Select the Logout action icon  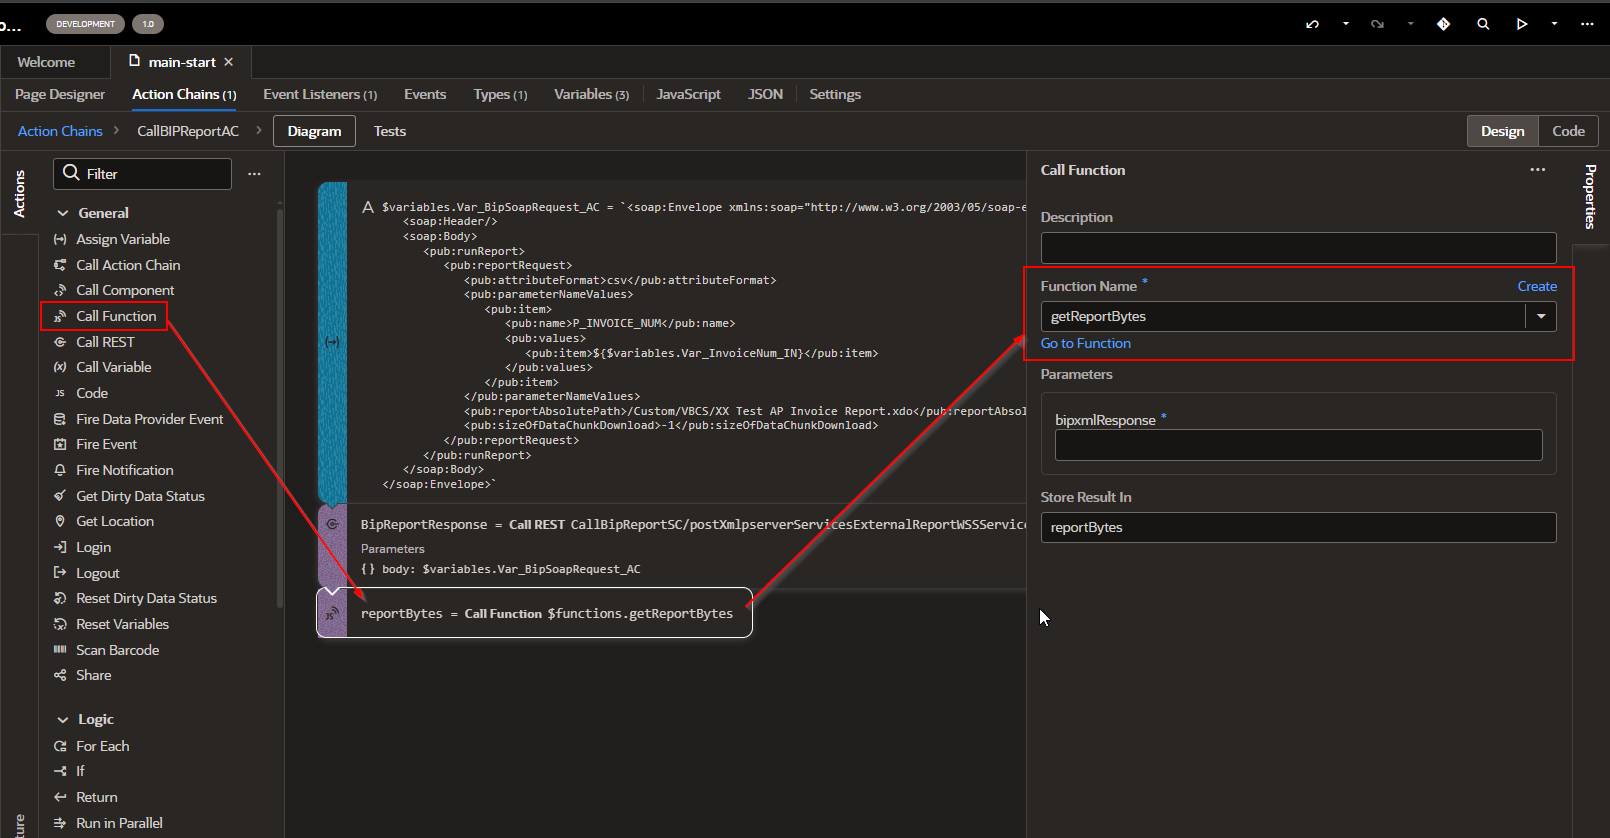(60, 573)
